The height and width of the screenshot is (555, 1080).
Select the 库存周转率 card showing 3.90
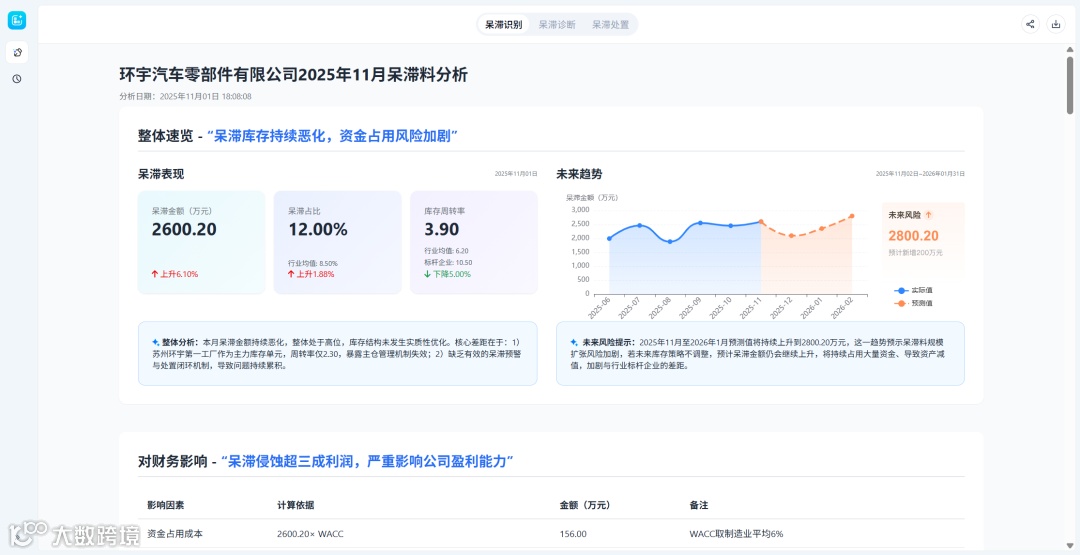474,242
